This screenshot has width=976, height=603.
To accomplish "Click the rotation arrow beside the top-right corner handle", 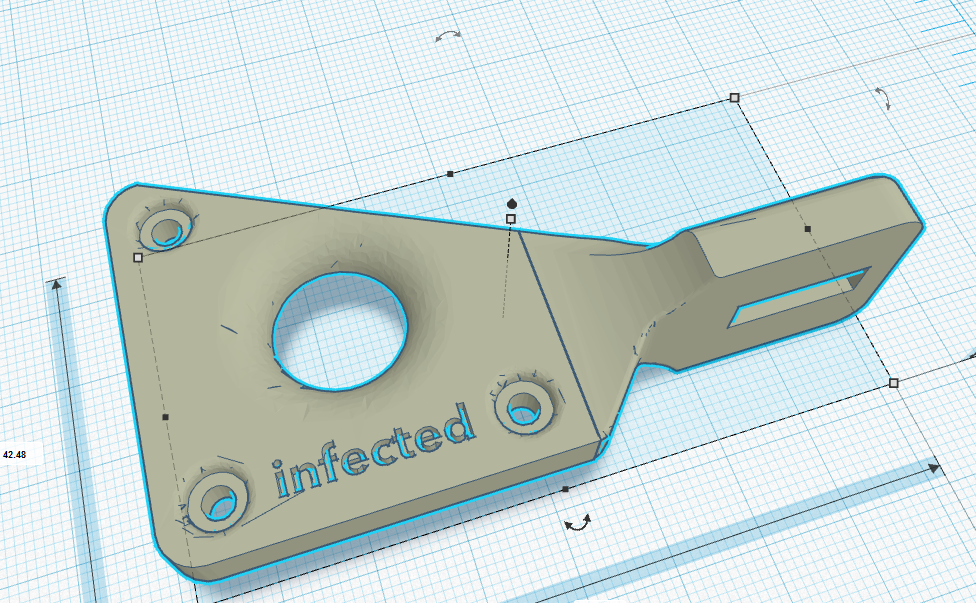I will click(883, 98).
